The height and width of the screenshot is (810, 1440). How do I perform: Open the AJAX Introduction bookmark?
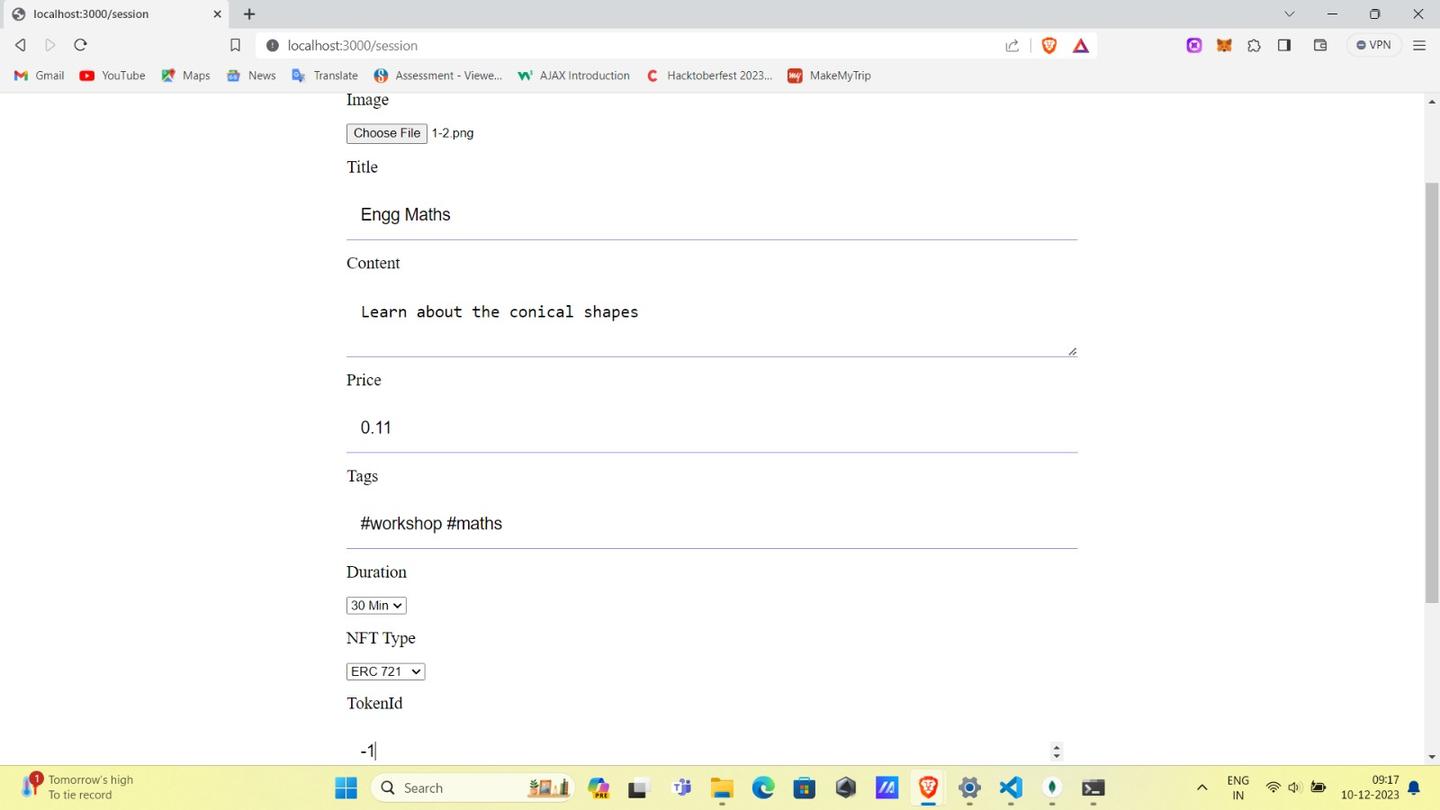click(x=574, y=75)
